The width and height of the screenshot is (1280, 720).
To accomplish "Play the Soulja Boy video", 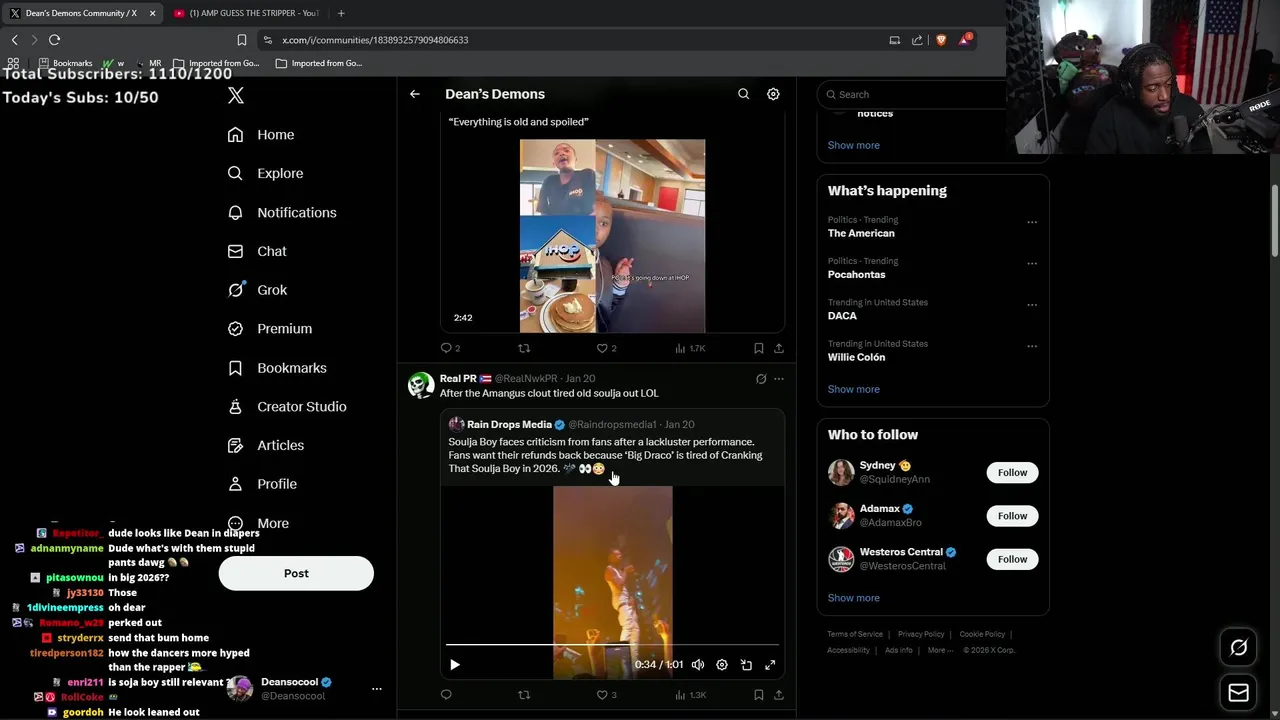I will pyautogui.click(x=455, y=665).
